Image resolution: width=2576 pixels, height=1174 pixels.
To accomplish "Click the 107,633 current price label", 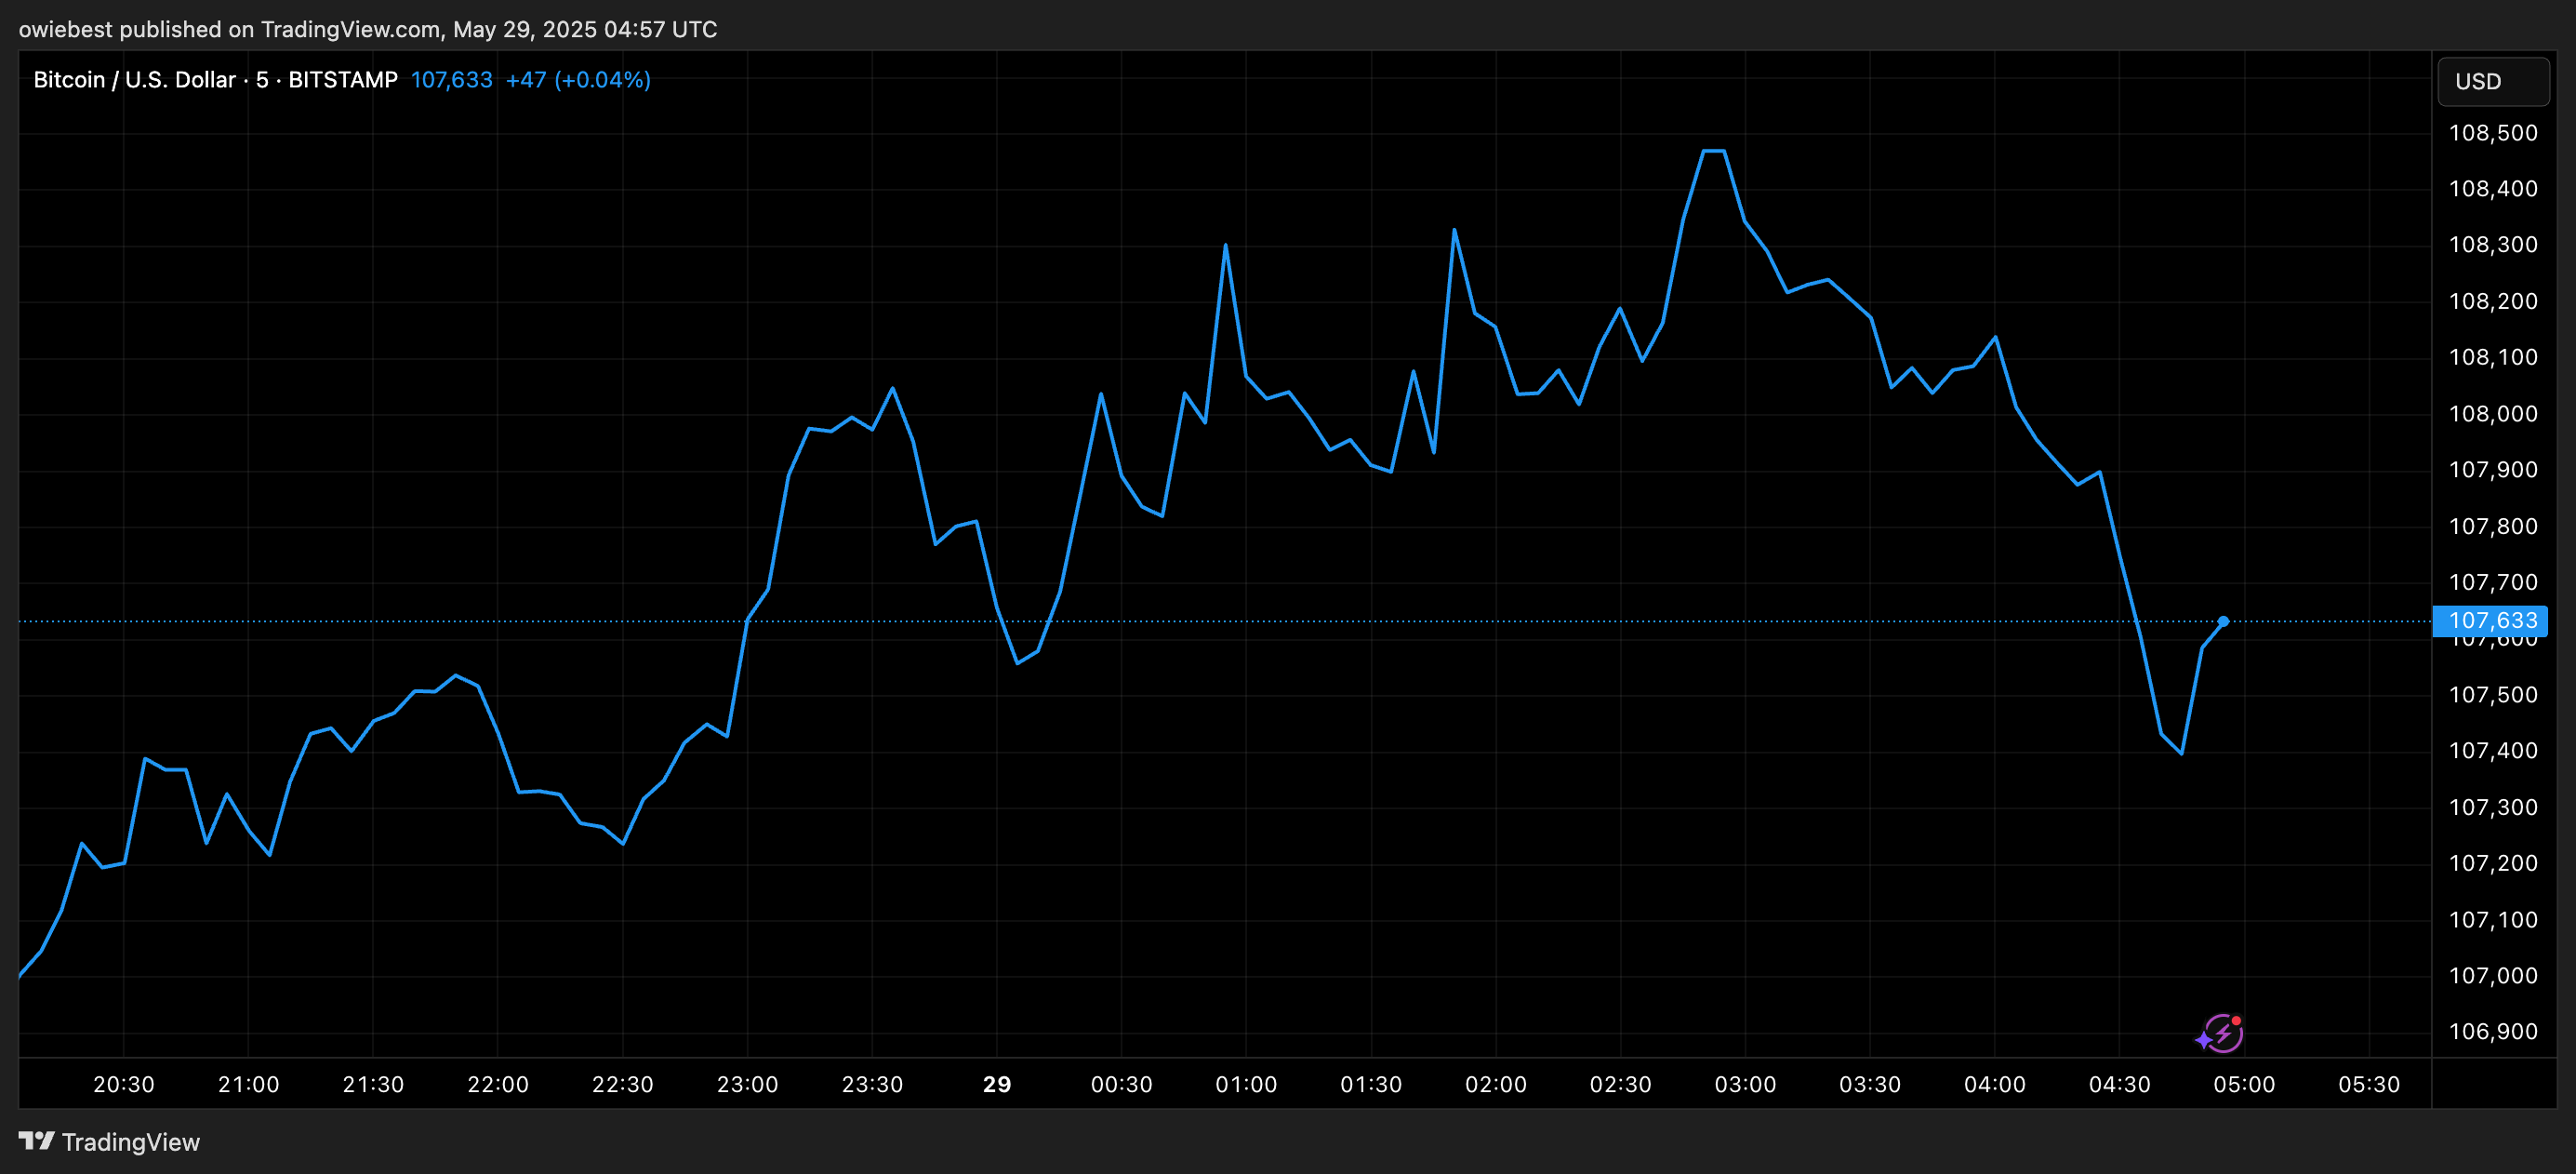I will point(2491,621).
